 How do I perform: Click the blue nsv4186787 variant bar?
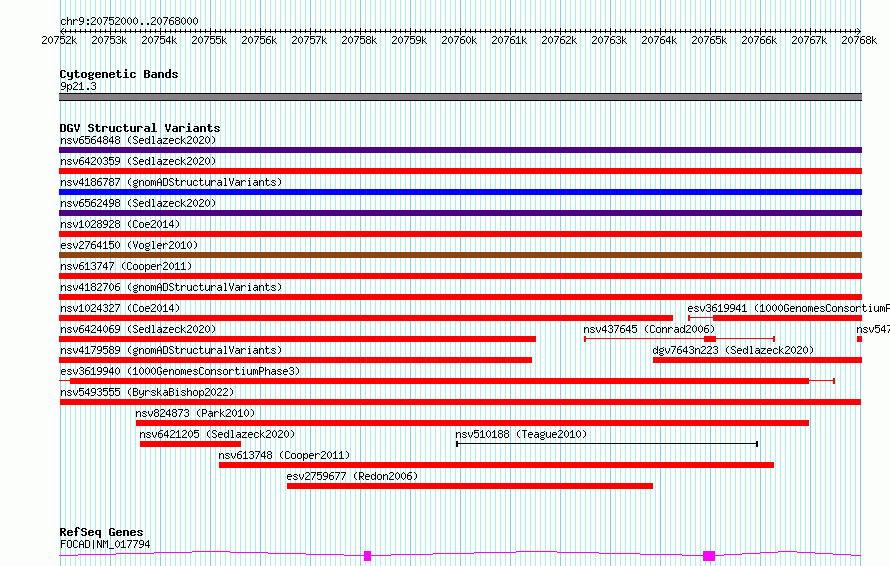[x=460, y=192]
